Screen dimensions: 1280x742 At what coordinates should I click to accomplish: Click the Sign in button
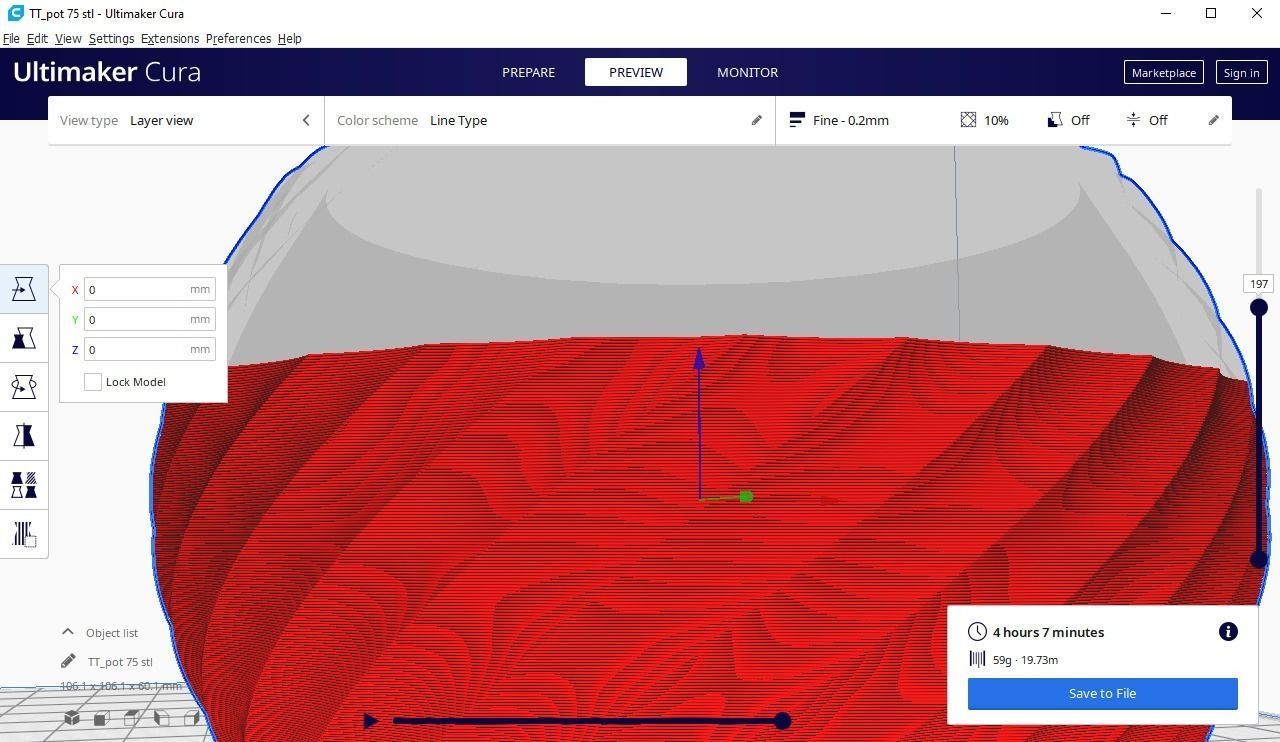(1241, 72)
